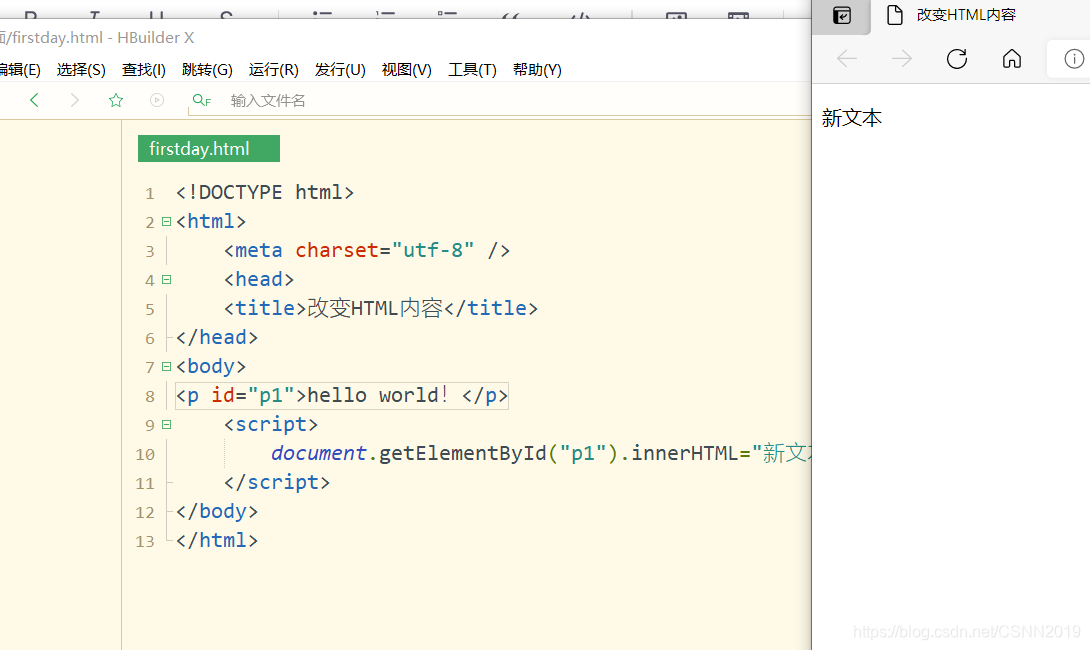Click the title tag code line

coord(381,308)
